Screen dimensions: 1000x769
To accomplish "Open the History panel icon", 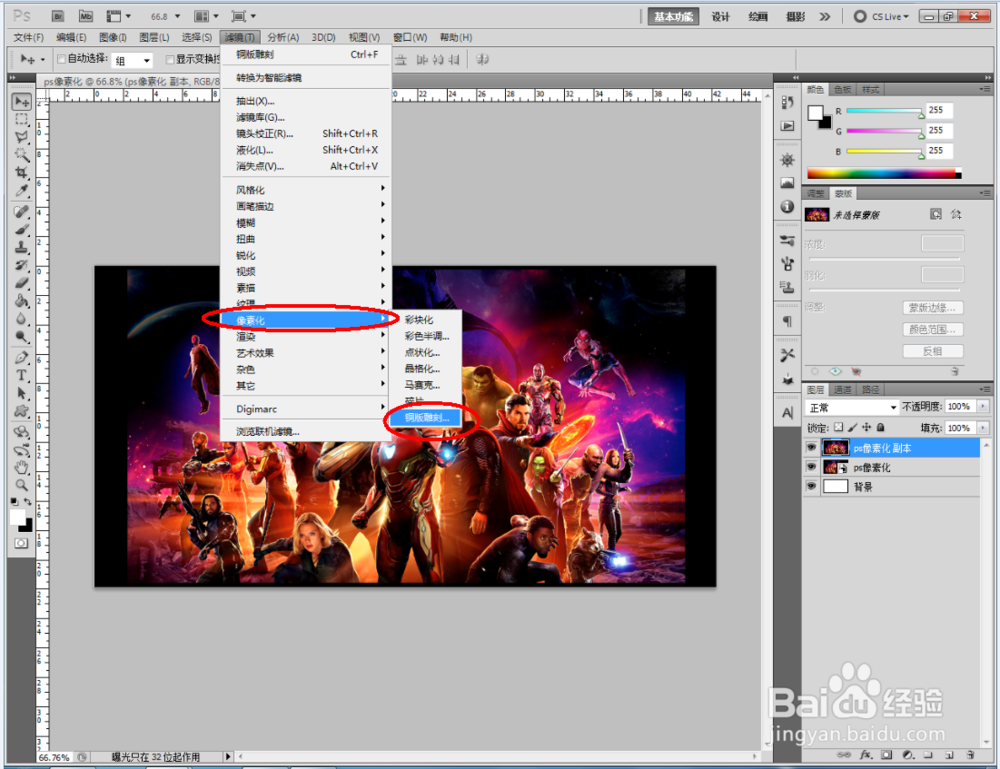I will (788, 103).
